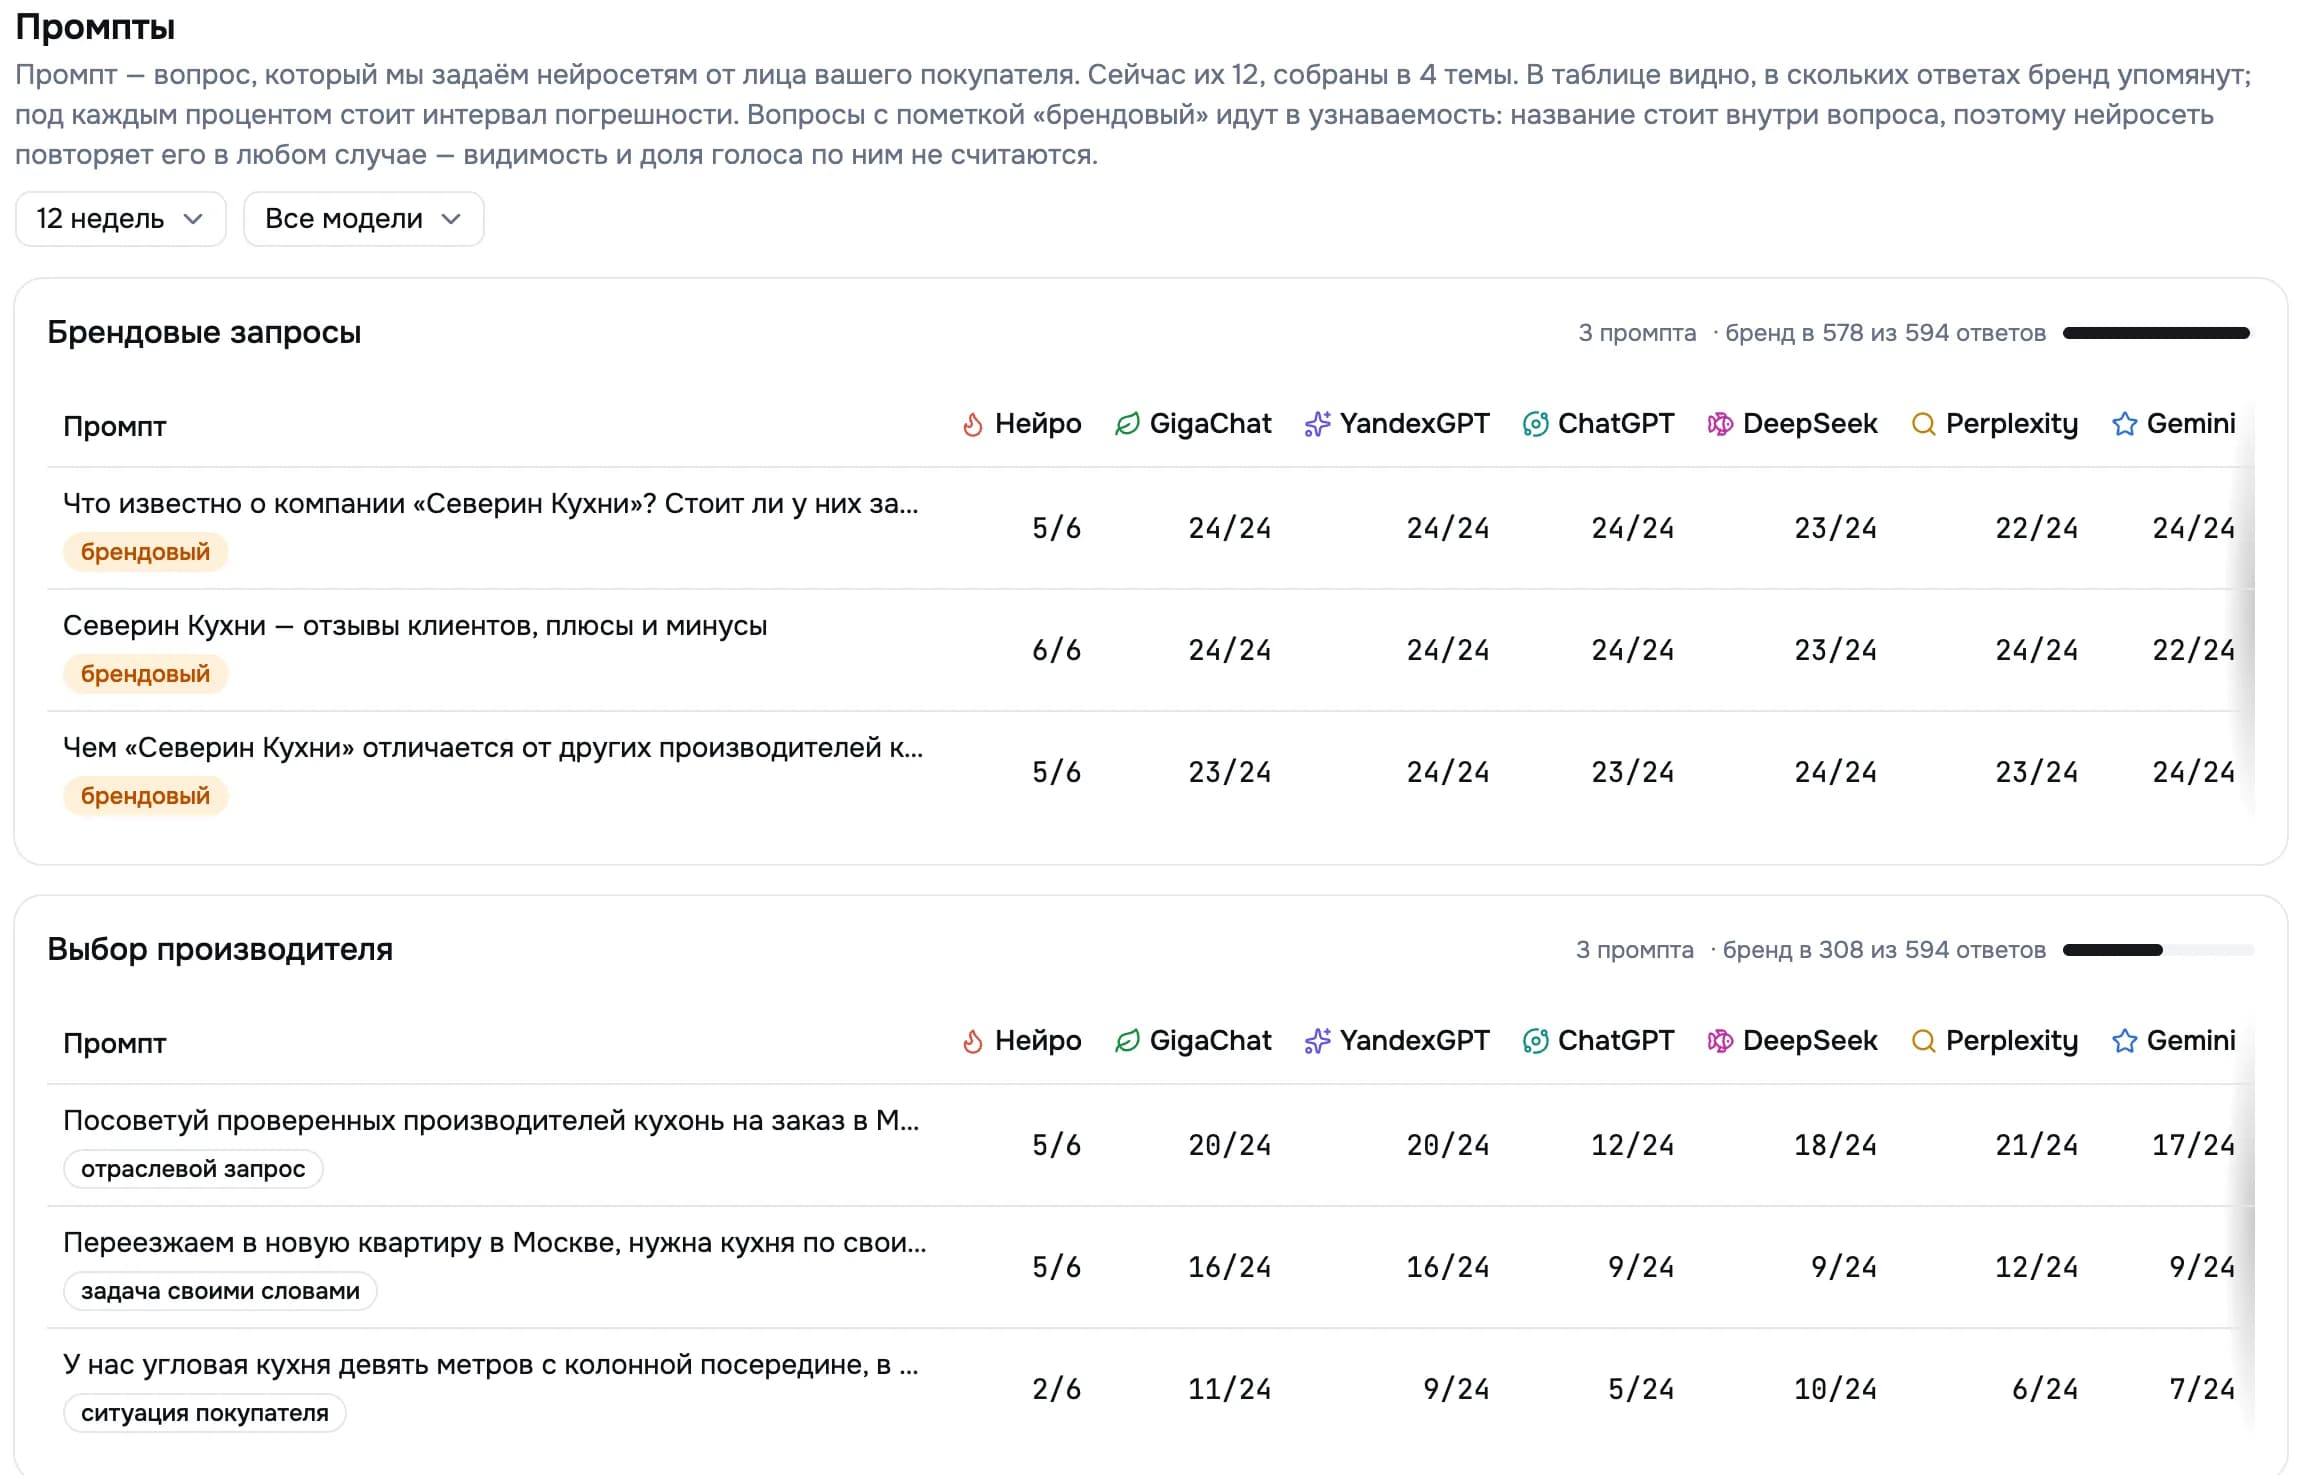2315x1475 pixels.
Task: Click the Нейро flame icon in Выбор производителя table
Action: click(973, 1042)
